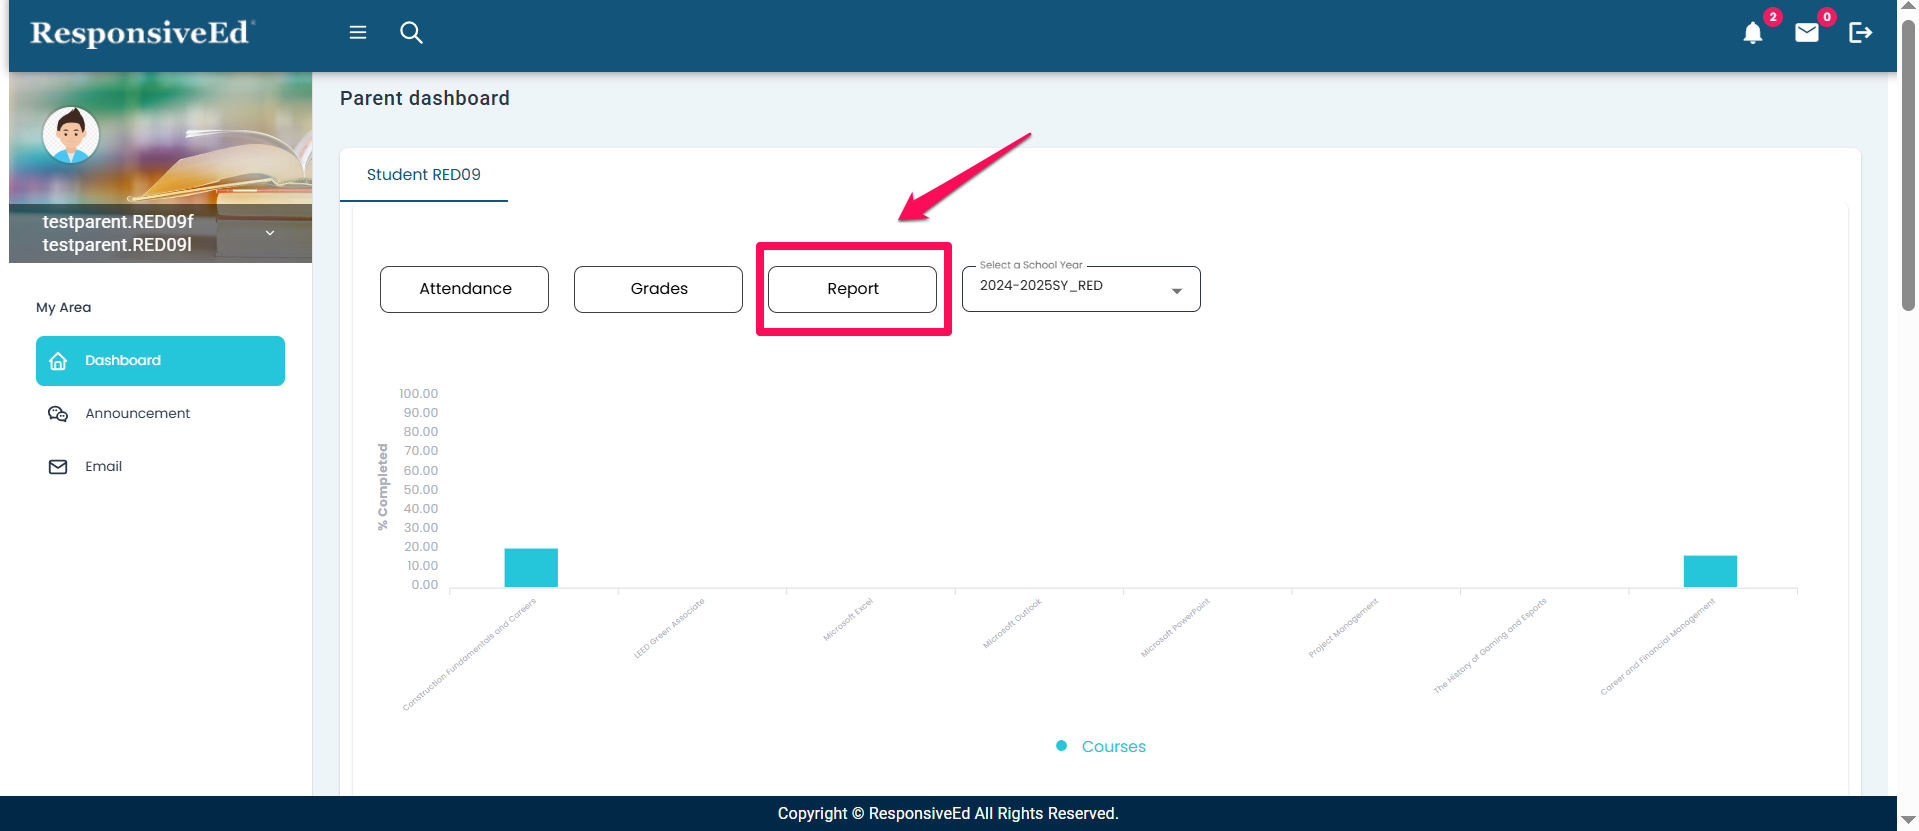Open Announcement in the sidebar menu
This screenshot has width=1919, height=831.
pos(138,414)
